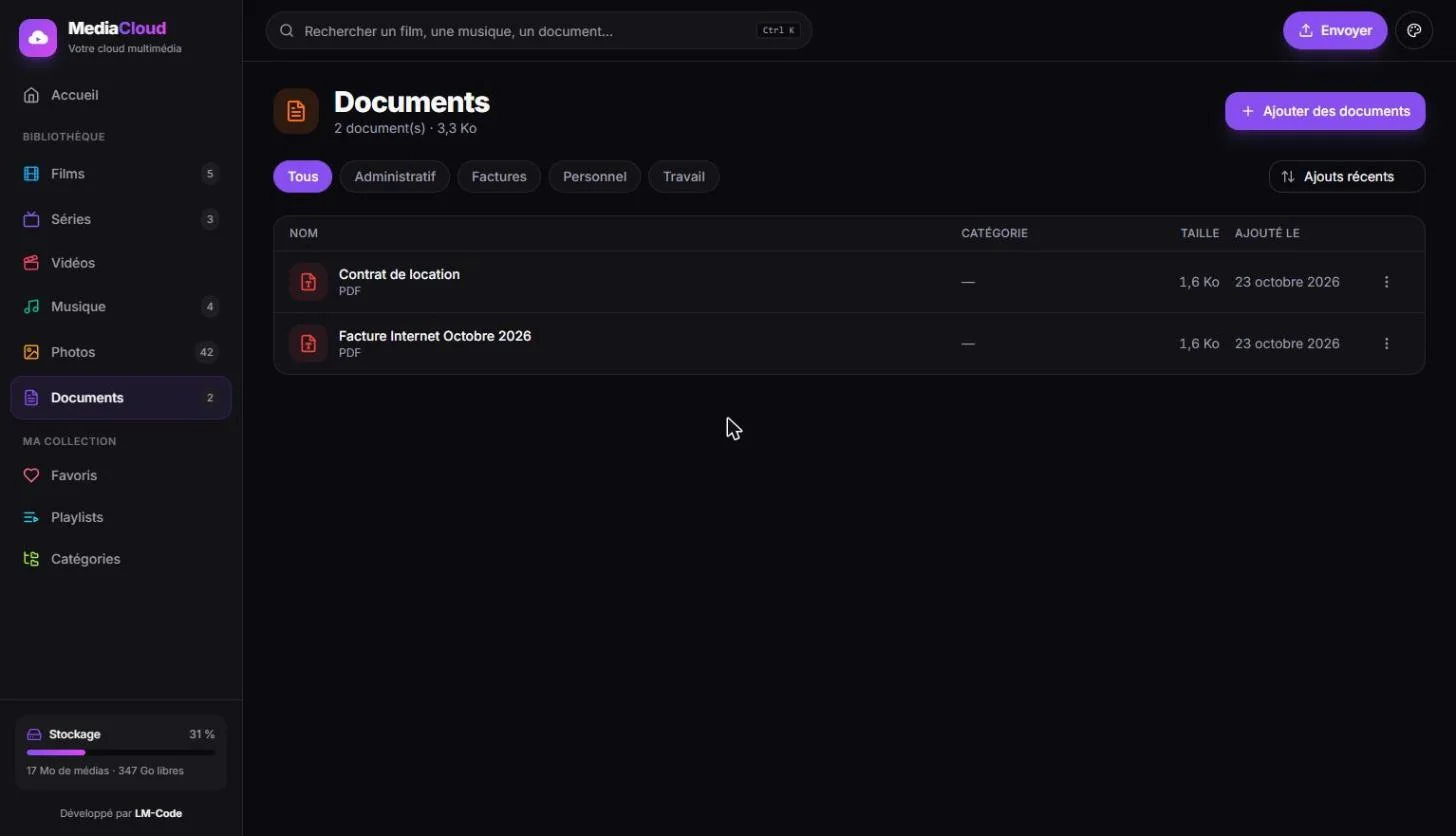The width and height of the screenshot is (1456, 836).
Task: Select the Tous filter tab
Action: click(303, 177)
